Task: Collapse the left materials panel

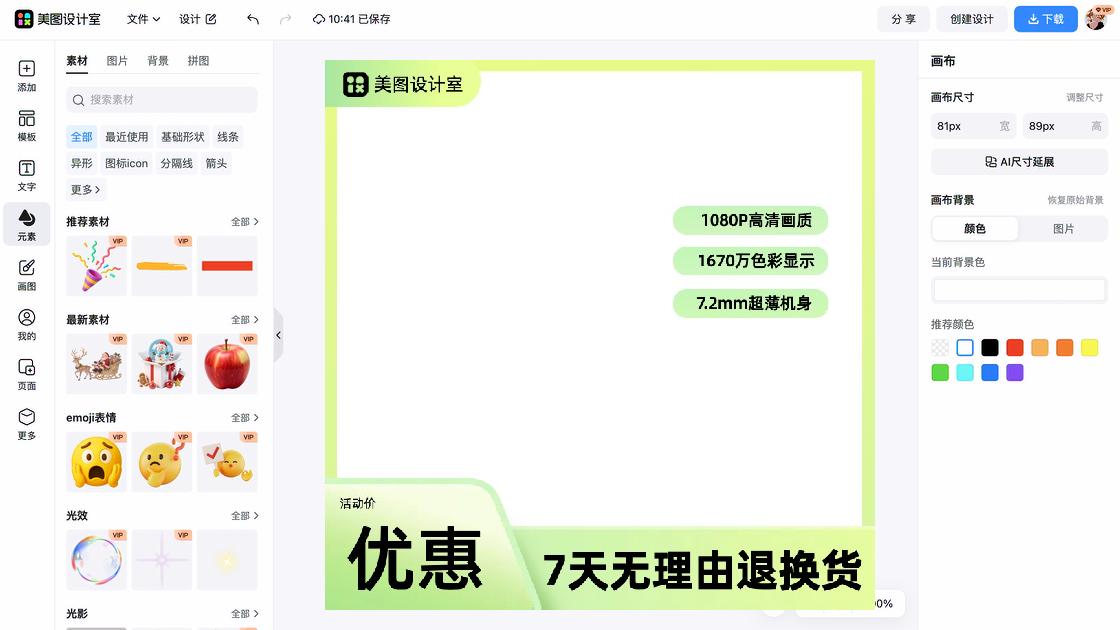Action: tap(278, 335)
